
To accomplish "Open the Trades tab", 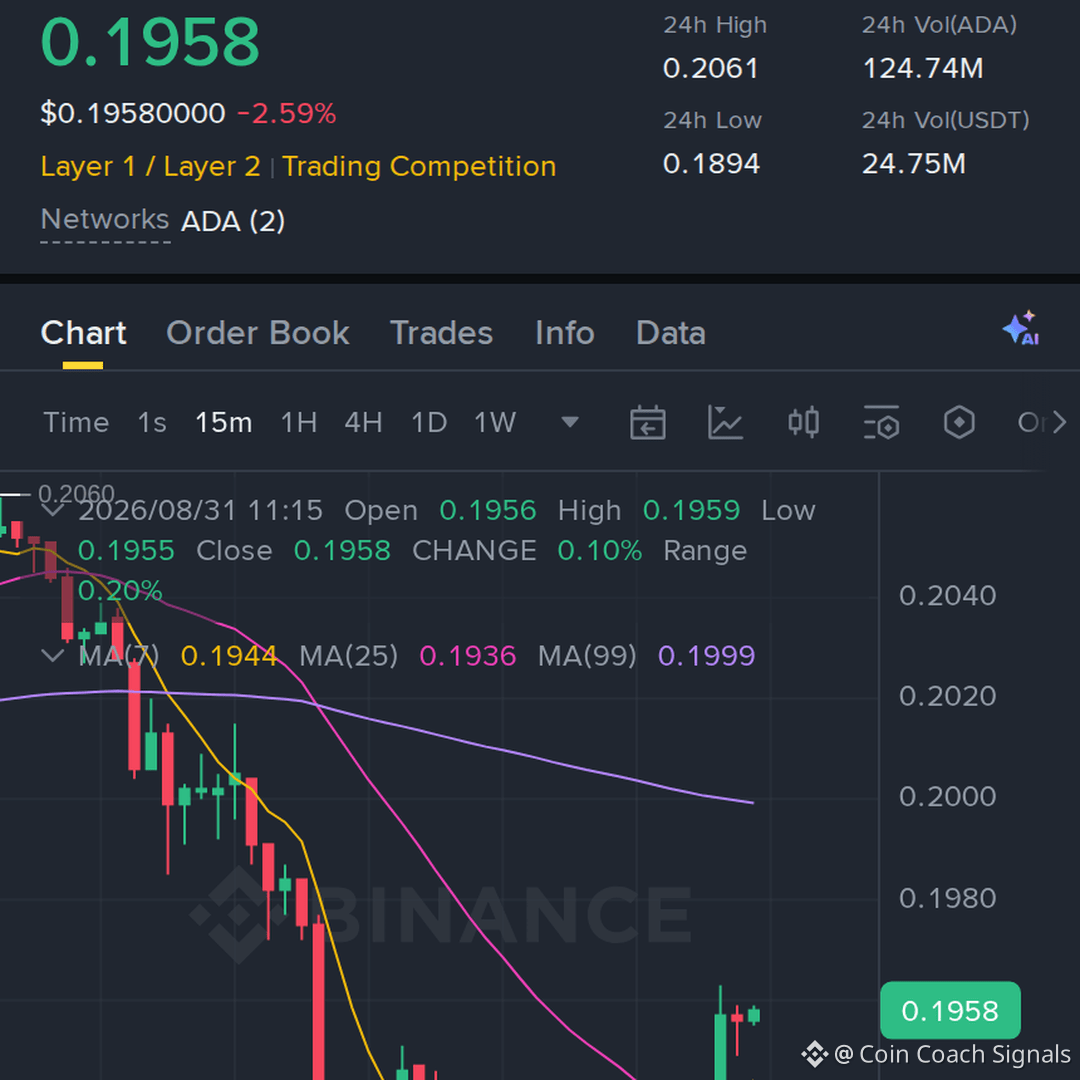I will pyautogui.click(x=442, y=333).
